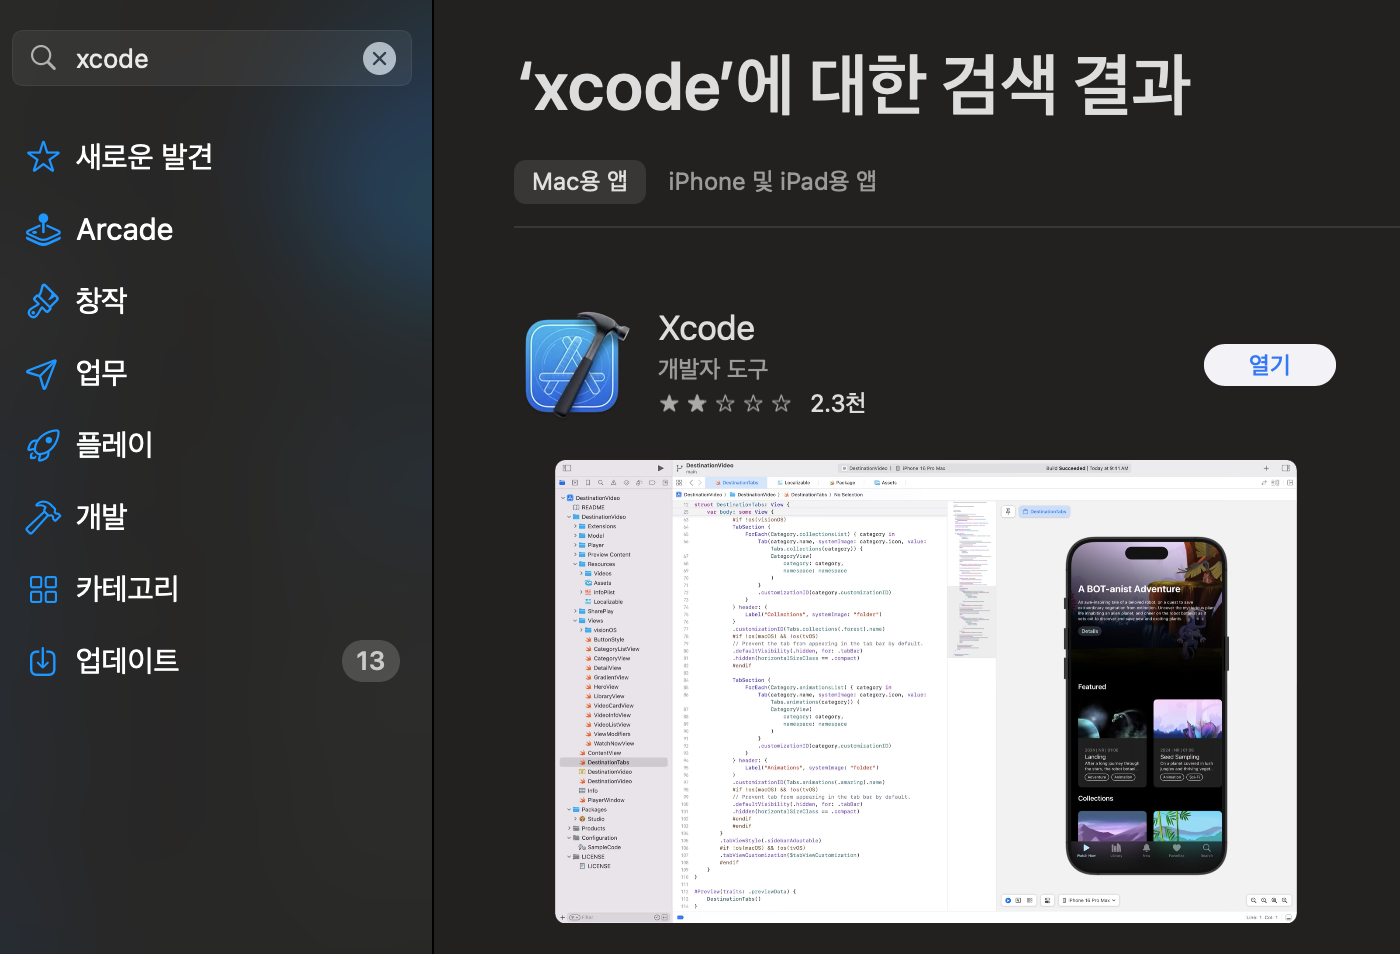Open the Xcode screenshot preview thumbnail
Viewport: 1400px width, 954px height.
(926, 691)
